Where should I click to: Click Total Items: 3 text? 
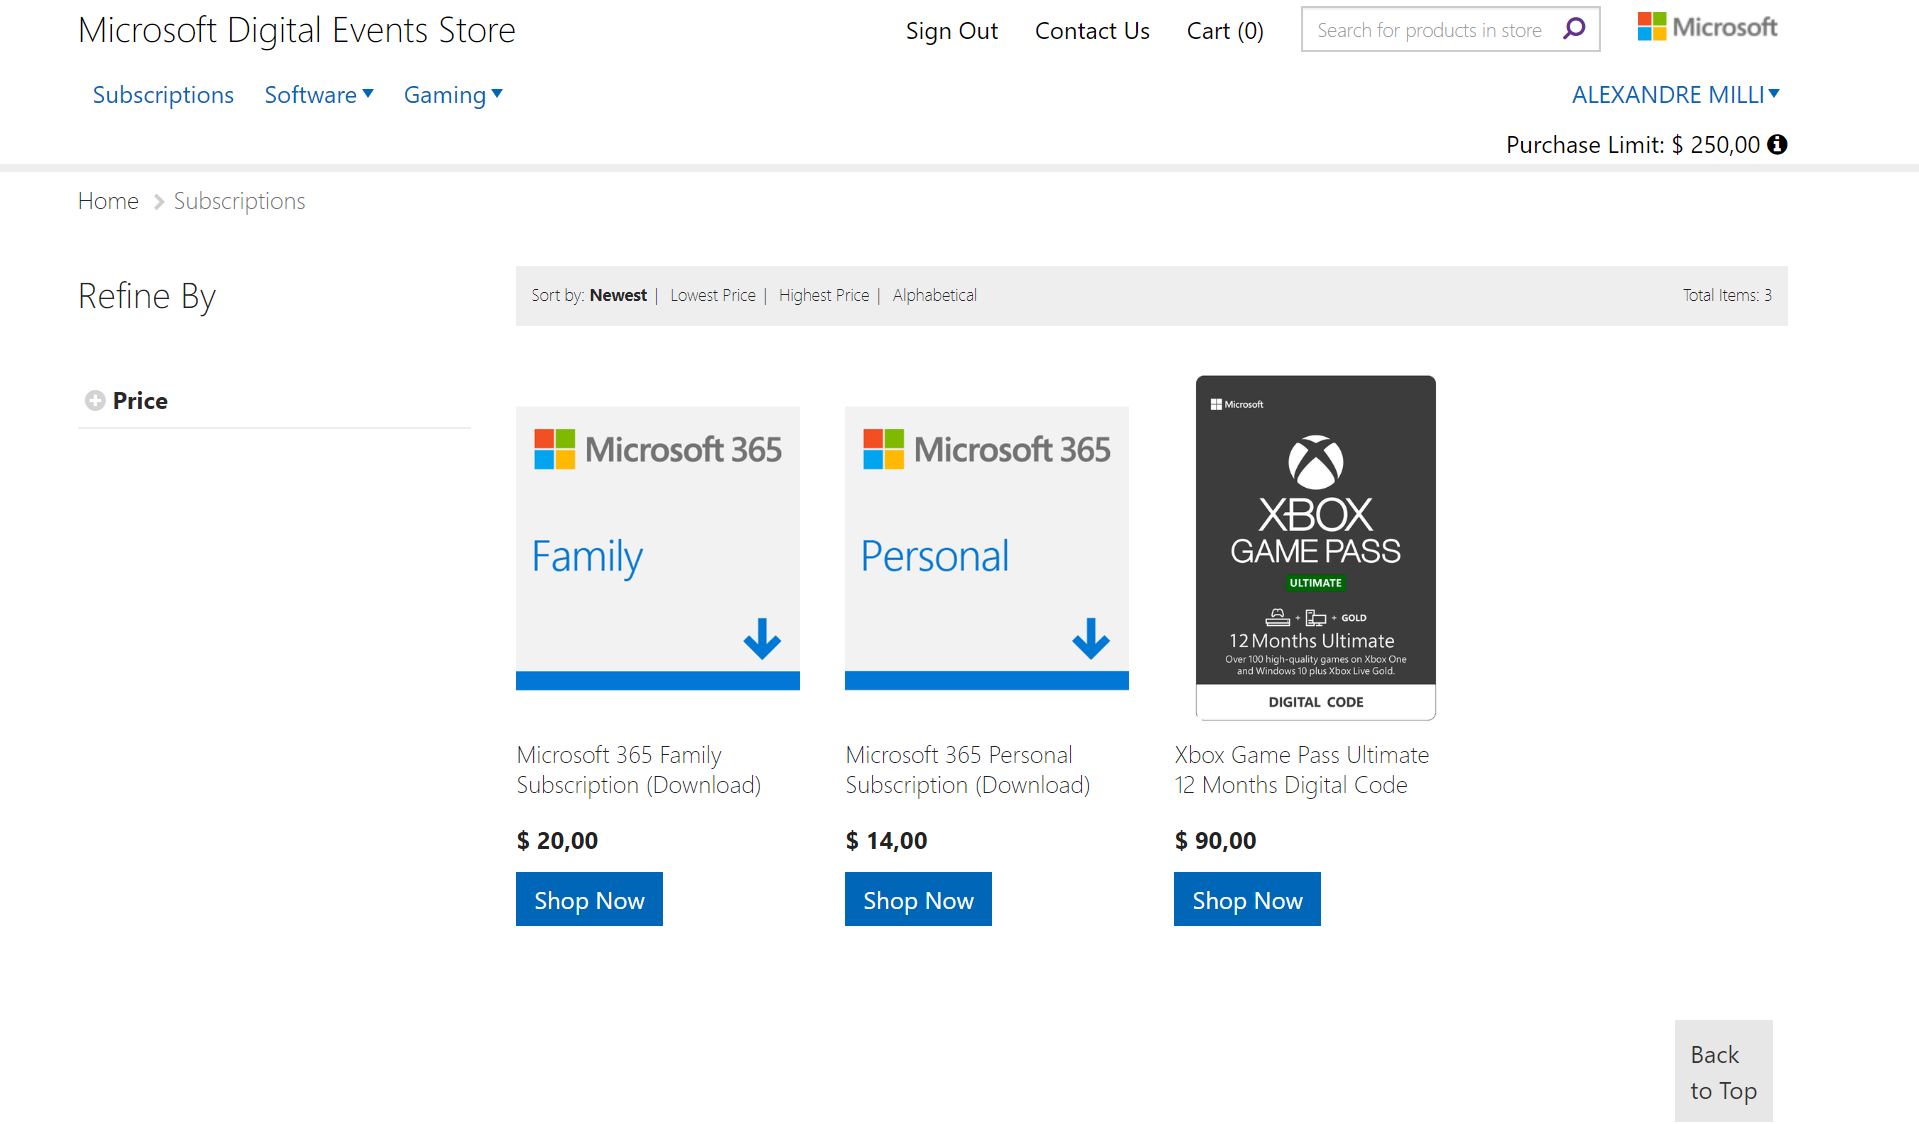pos(1727,295)
